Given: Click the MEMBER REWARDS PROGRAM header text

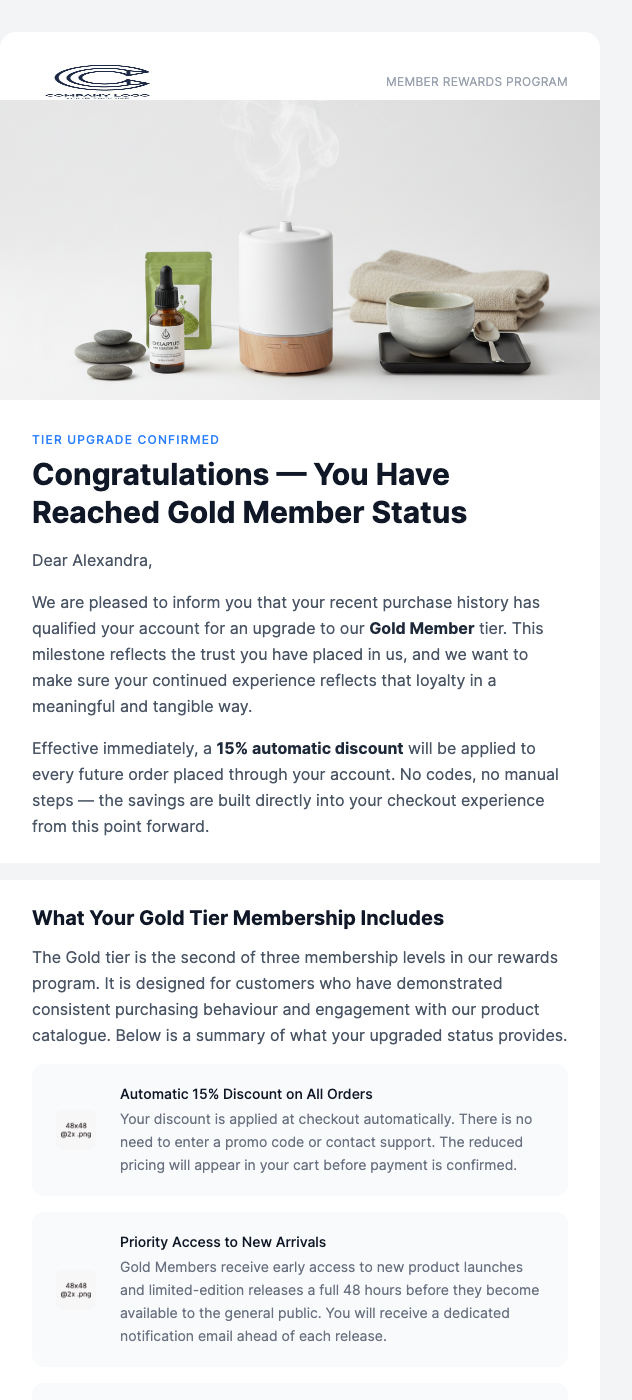Looking at the screenshot, I should (x=476, y=82).
